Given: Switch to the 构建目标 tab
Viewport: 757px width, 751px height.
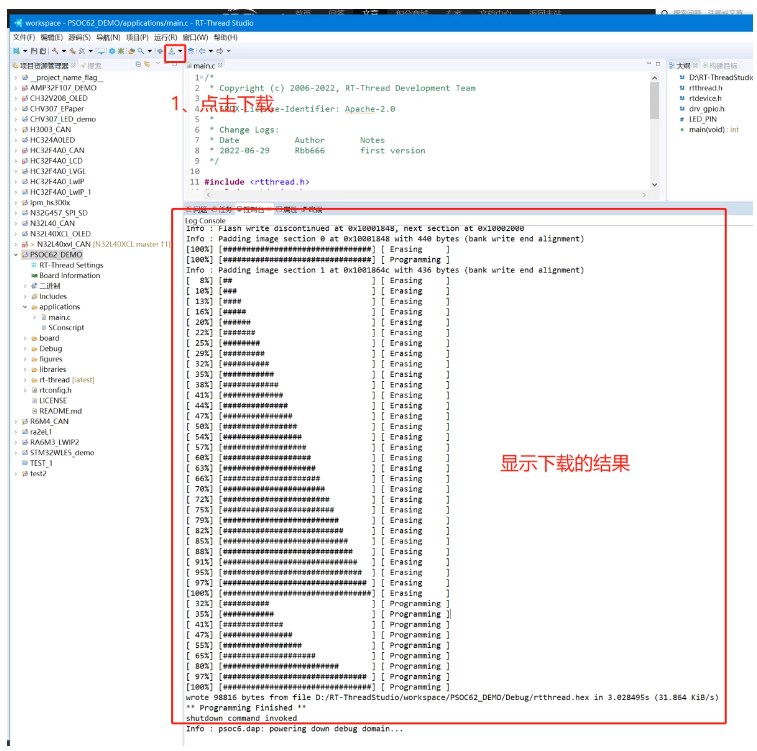Looking at the screenshot, I should [x=720, y=66].
